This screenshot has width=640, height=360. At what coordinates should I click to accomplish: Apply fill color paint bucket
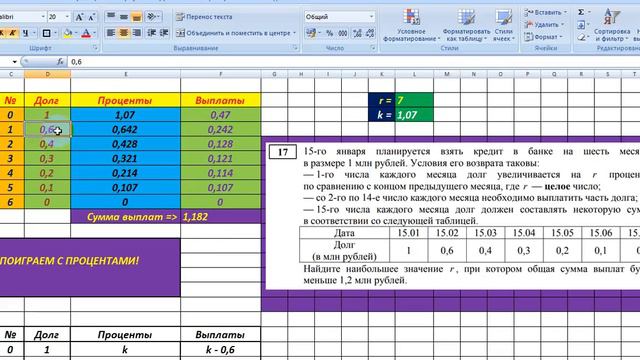pyautogui.click(x=68, y=33)
